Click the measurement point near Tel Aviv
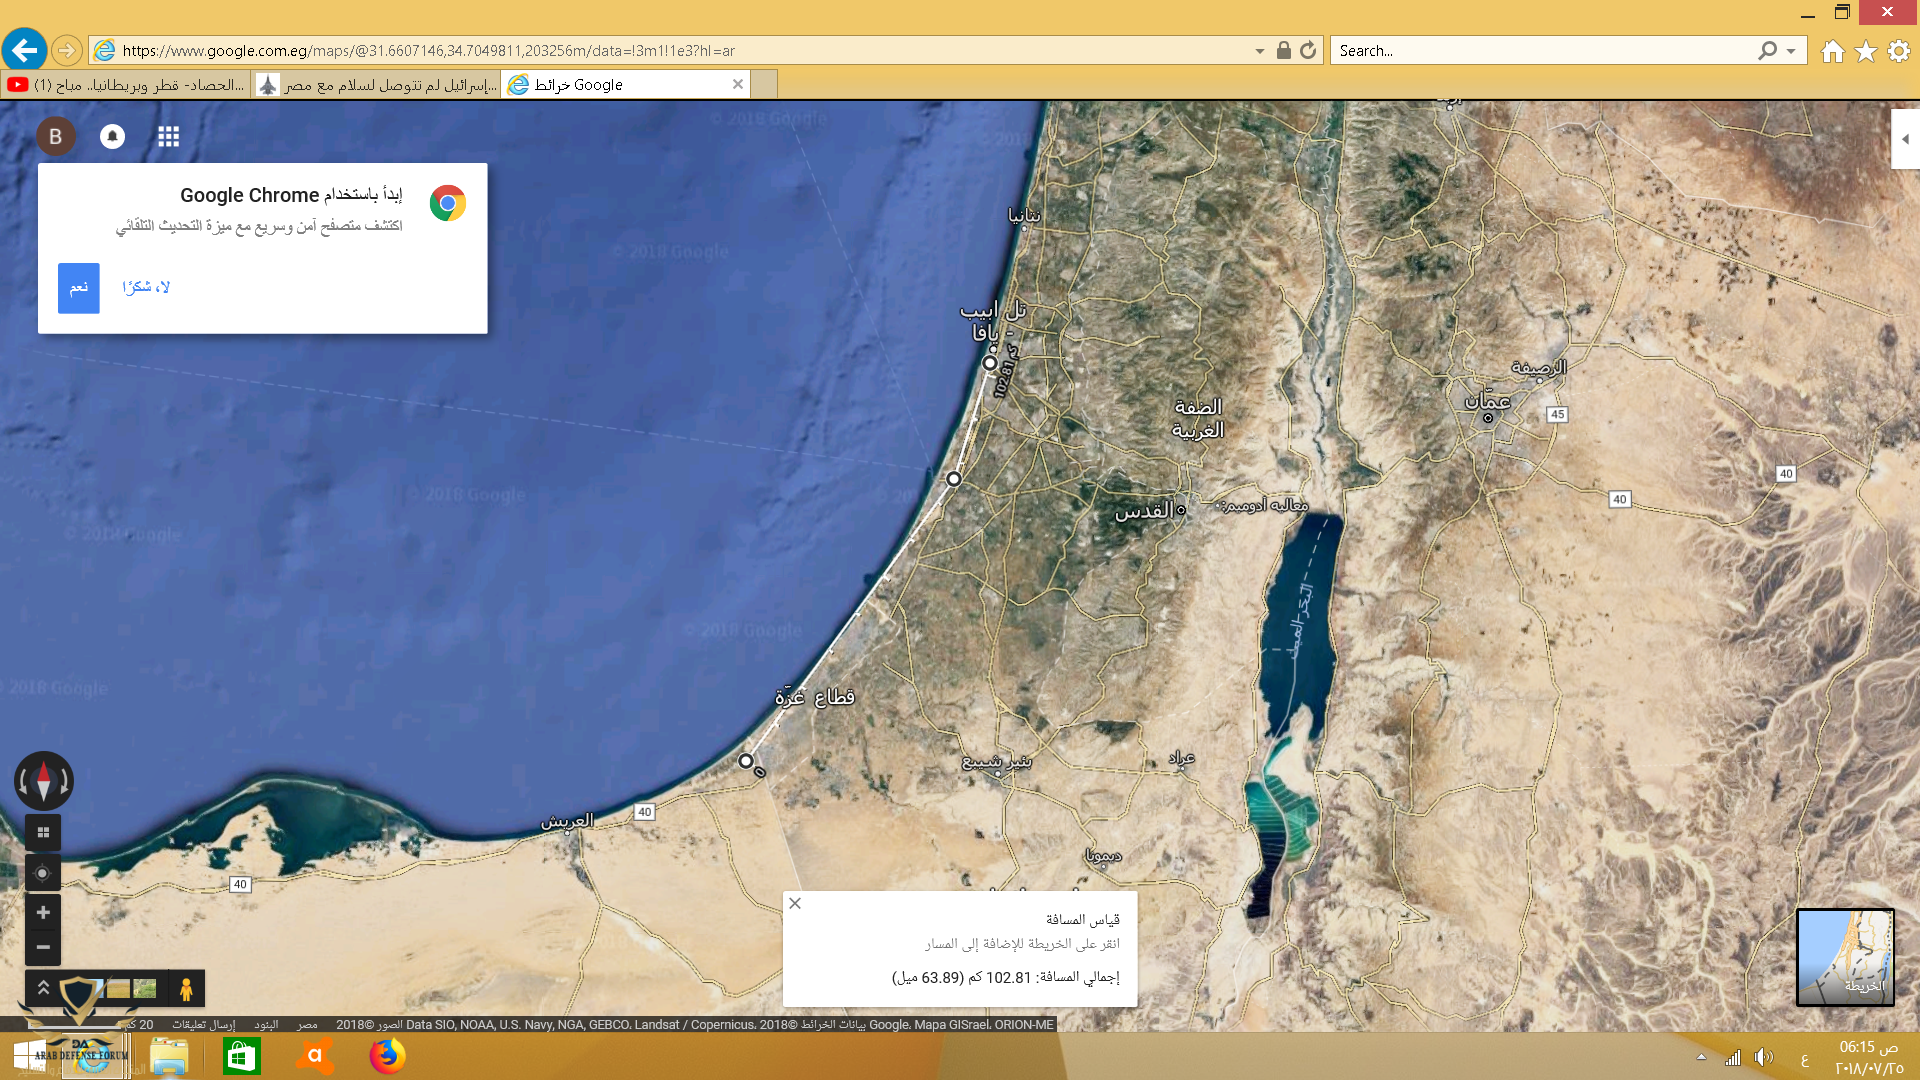Image resolution: width=1920 pixels, height=1080 pixels. (990, 363)
